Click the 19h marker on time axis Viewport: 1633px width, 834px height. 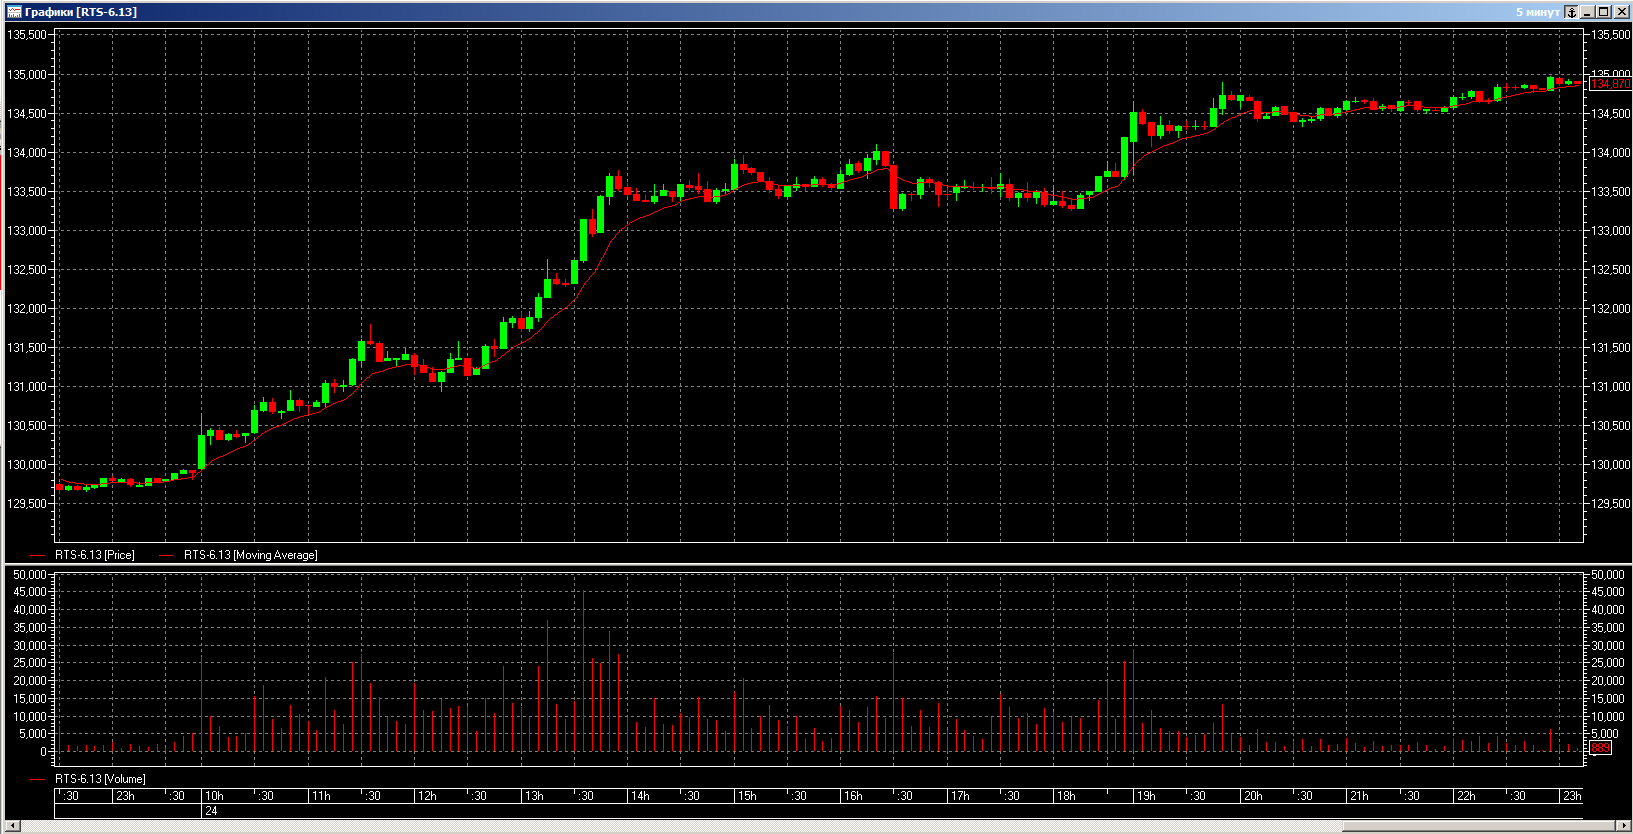pos(1146,796)
